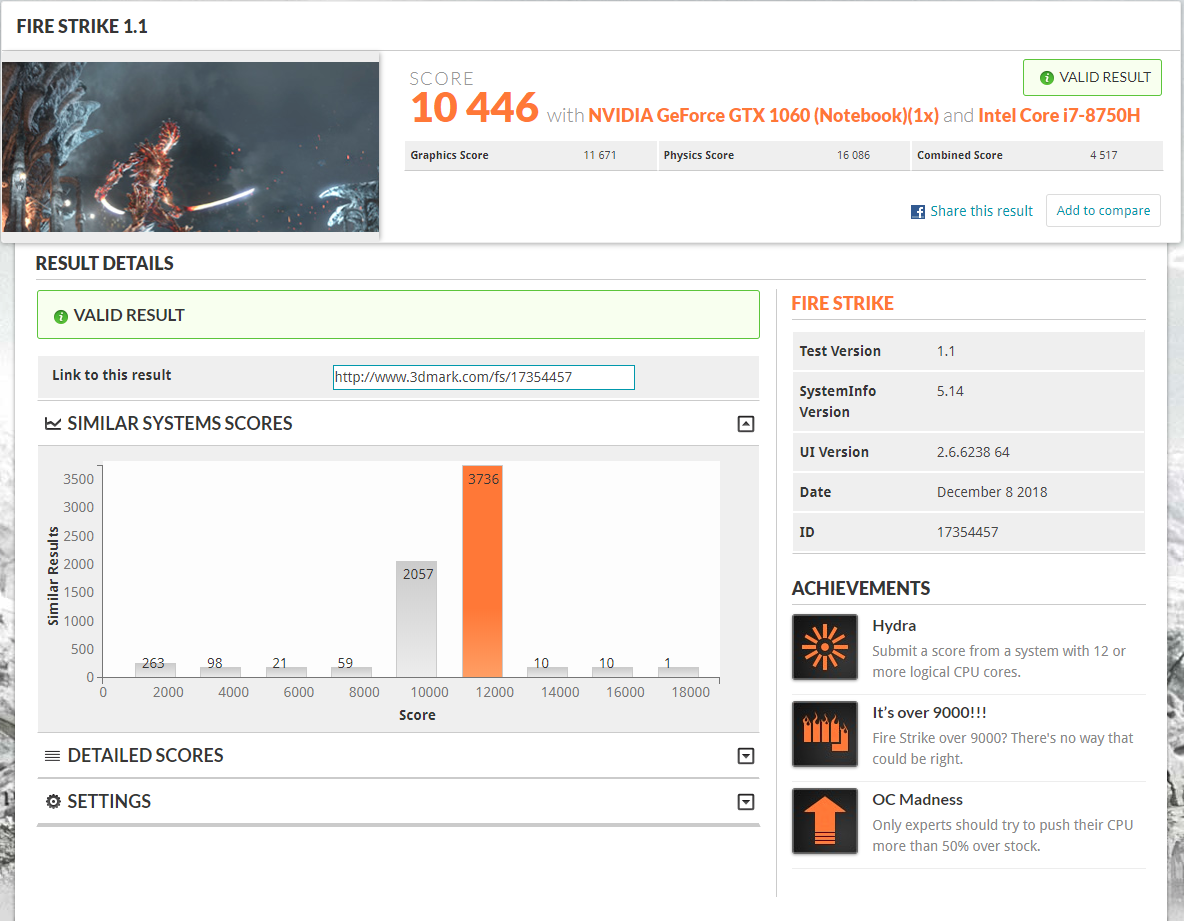Click the date December 8 2018
The width and height of the screenshot is (1184, 921).
click(x=992, y=492)
